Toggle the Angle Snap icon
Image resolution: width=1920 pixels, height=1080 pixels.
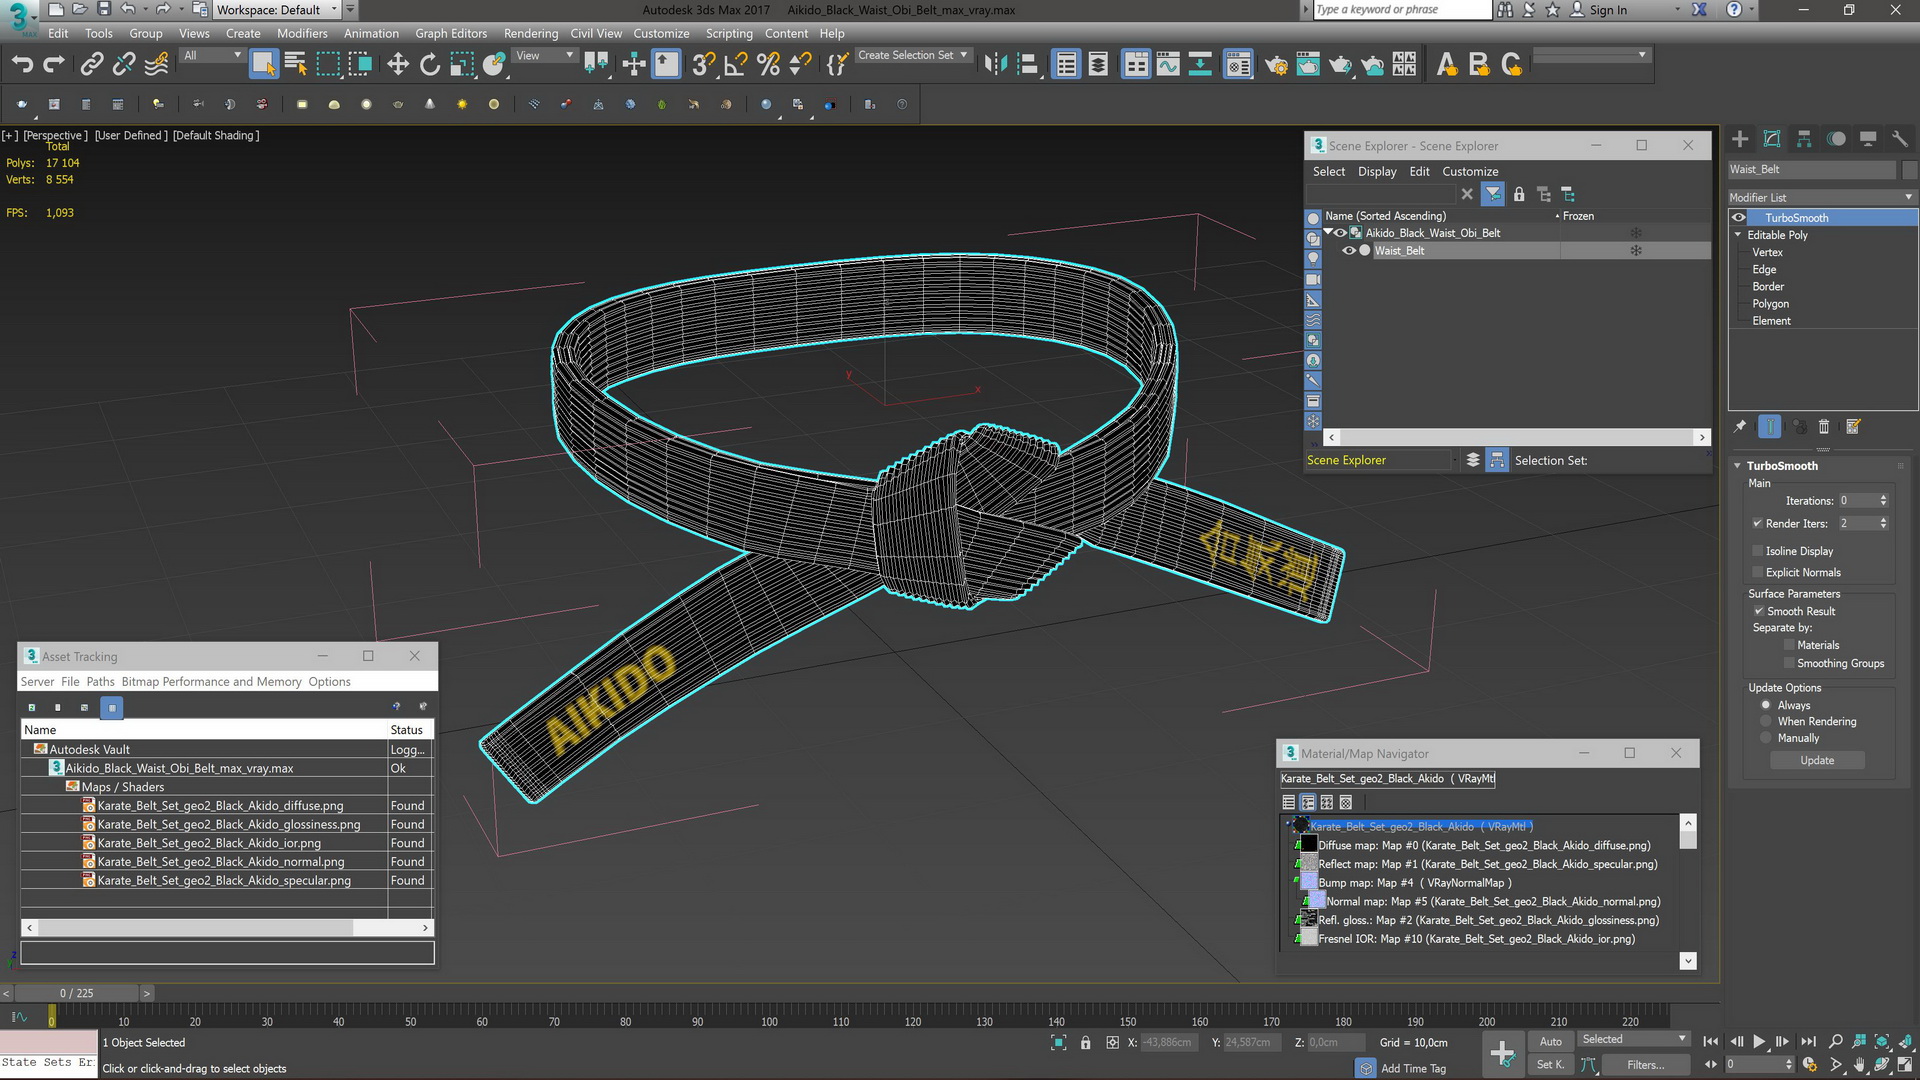point(736,65)
